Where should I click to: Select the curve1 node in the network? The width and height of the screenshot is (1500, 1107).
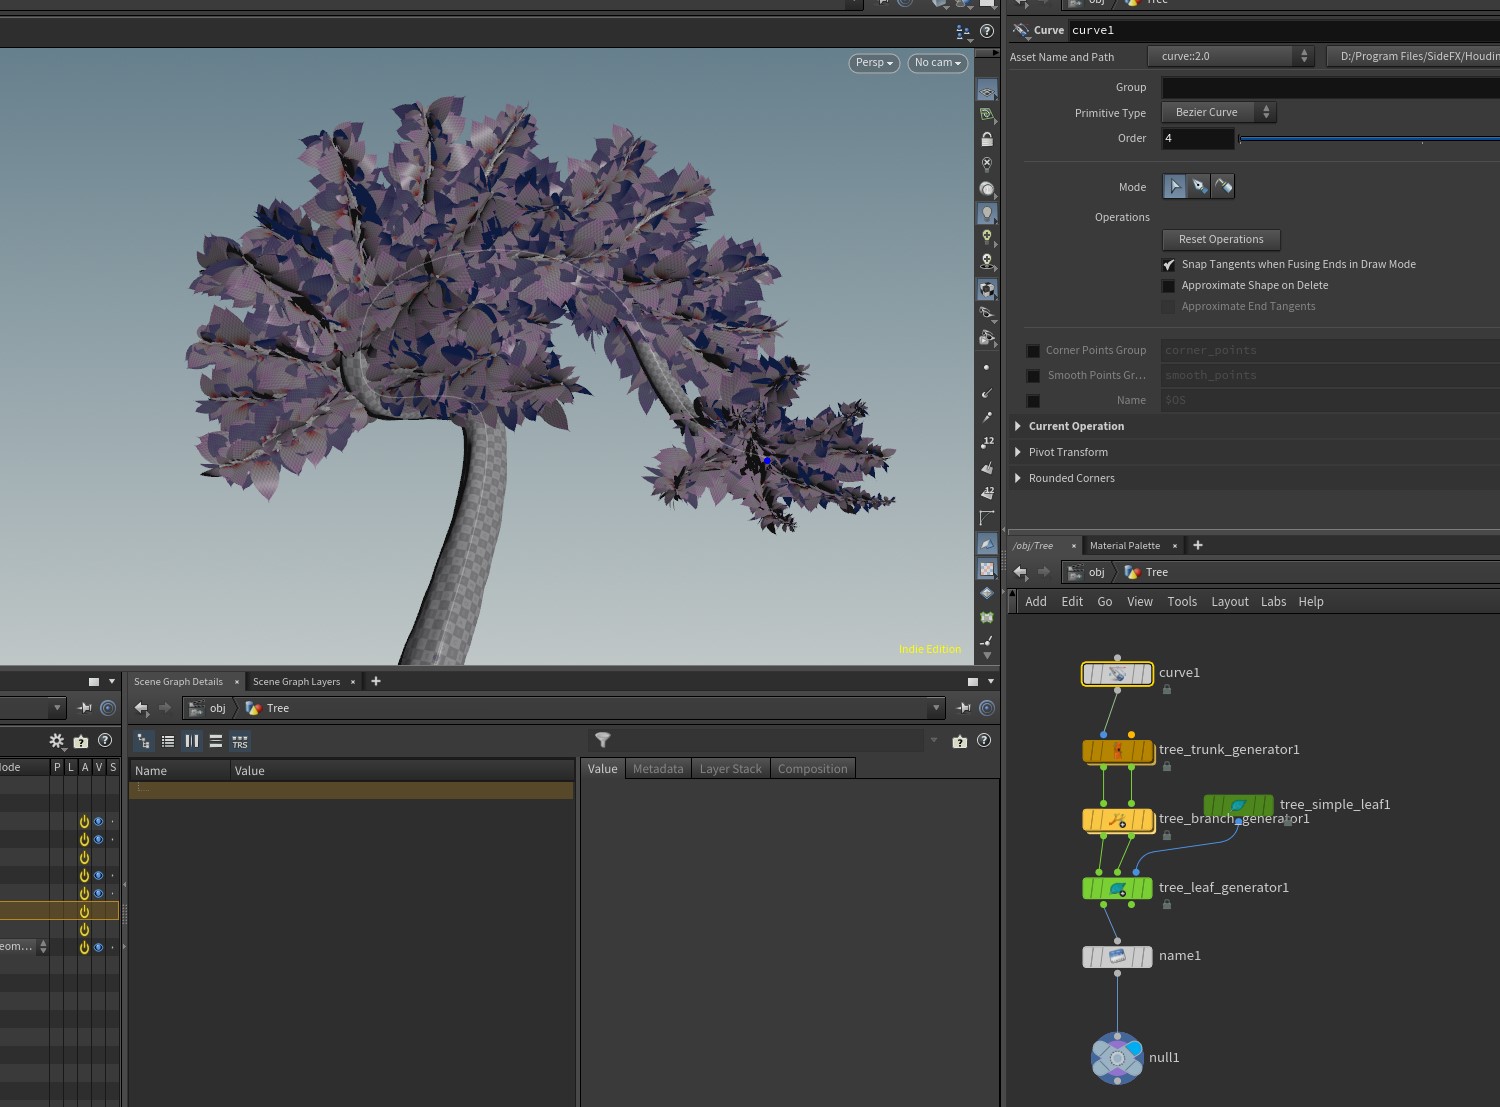tap(1117, 674)
